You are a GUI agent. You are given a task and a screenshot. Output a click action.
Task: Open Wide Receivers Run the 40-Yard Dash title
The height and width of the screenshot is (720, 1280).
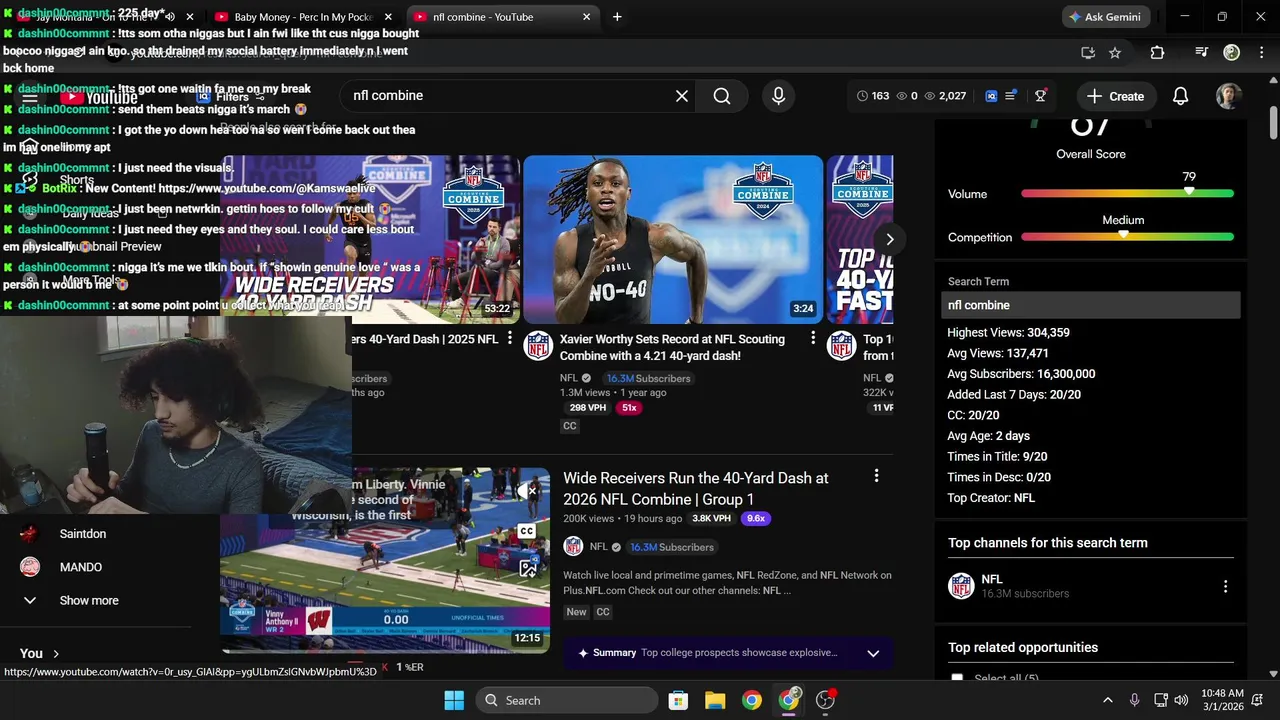(696, 488)
